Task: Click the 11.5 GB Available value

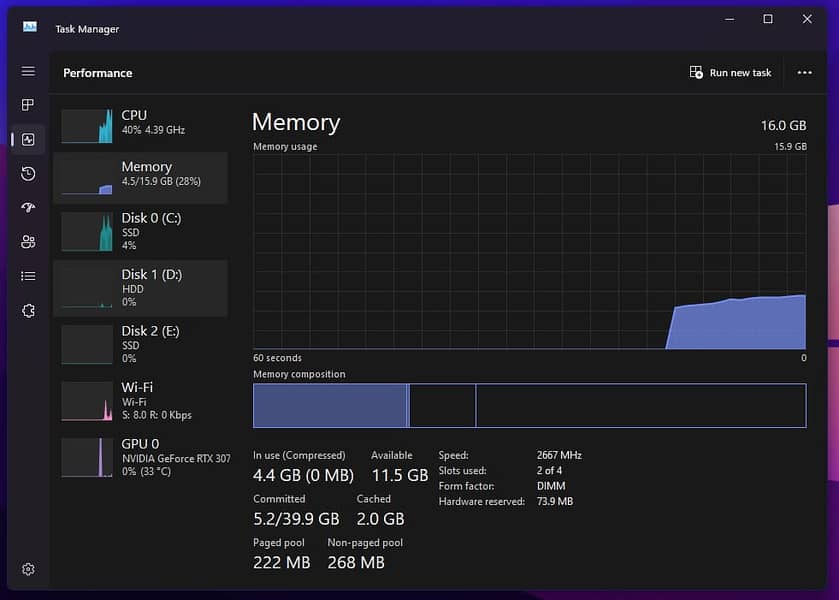Action: pyautogui.click(x=400, y=475)
